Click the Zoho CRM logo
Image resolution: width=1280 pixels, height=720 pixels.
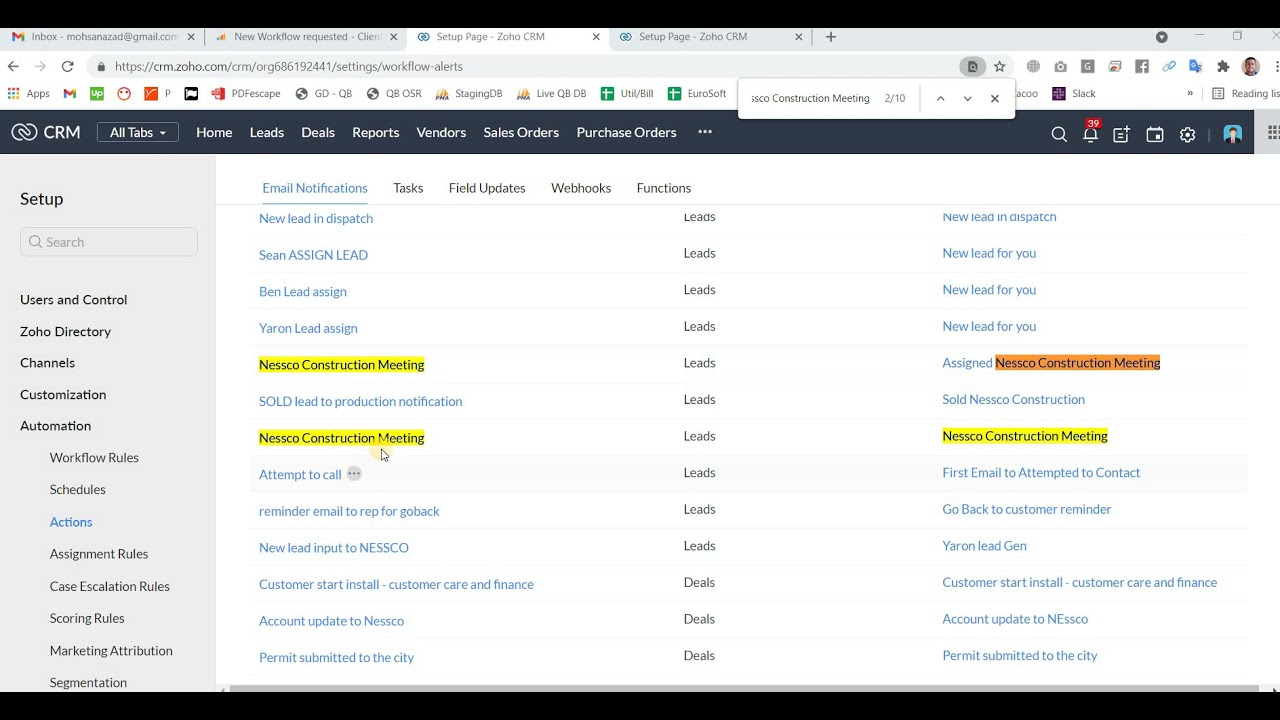(46, 132)
